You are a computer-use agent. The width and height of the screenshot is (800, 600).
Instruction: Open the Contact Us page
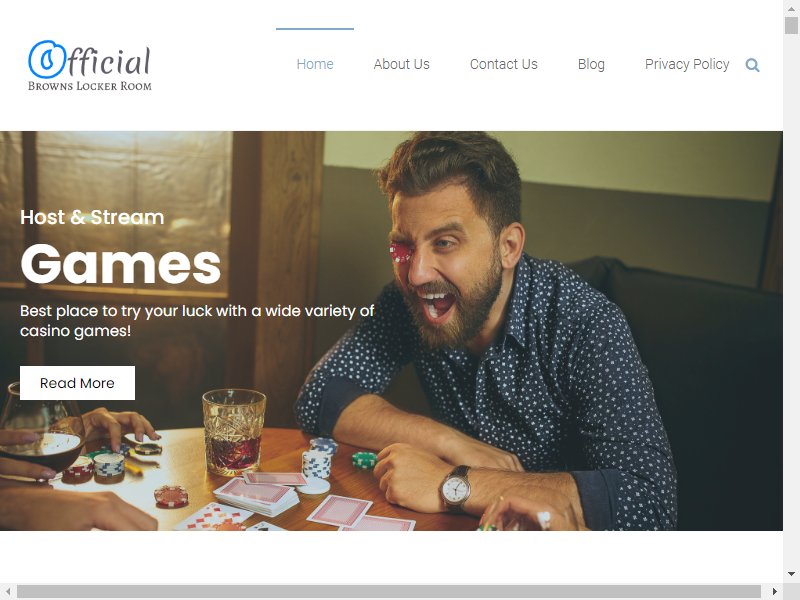[504, 64]
